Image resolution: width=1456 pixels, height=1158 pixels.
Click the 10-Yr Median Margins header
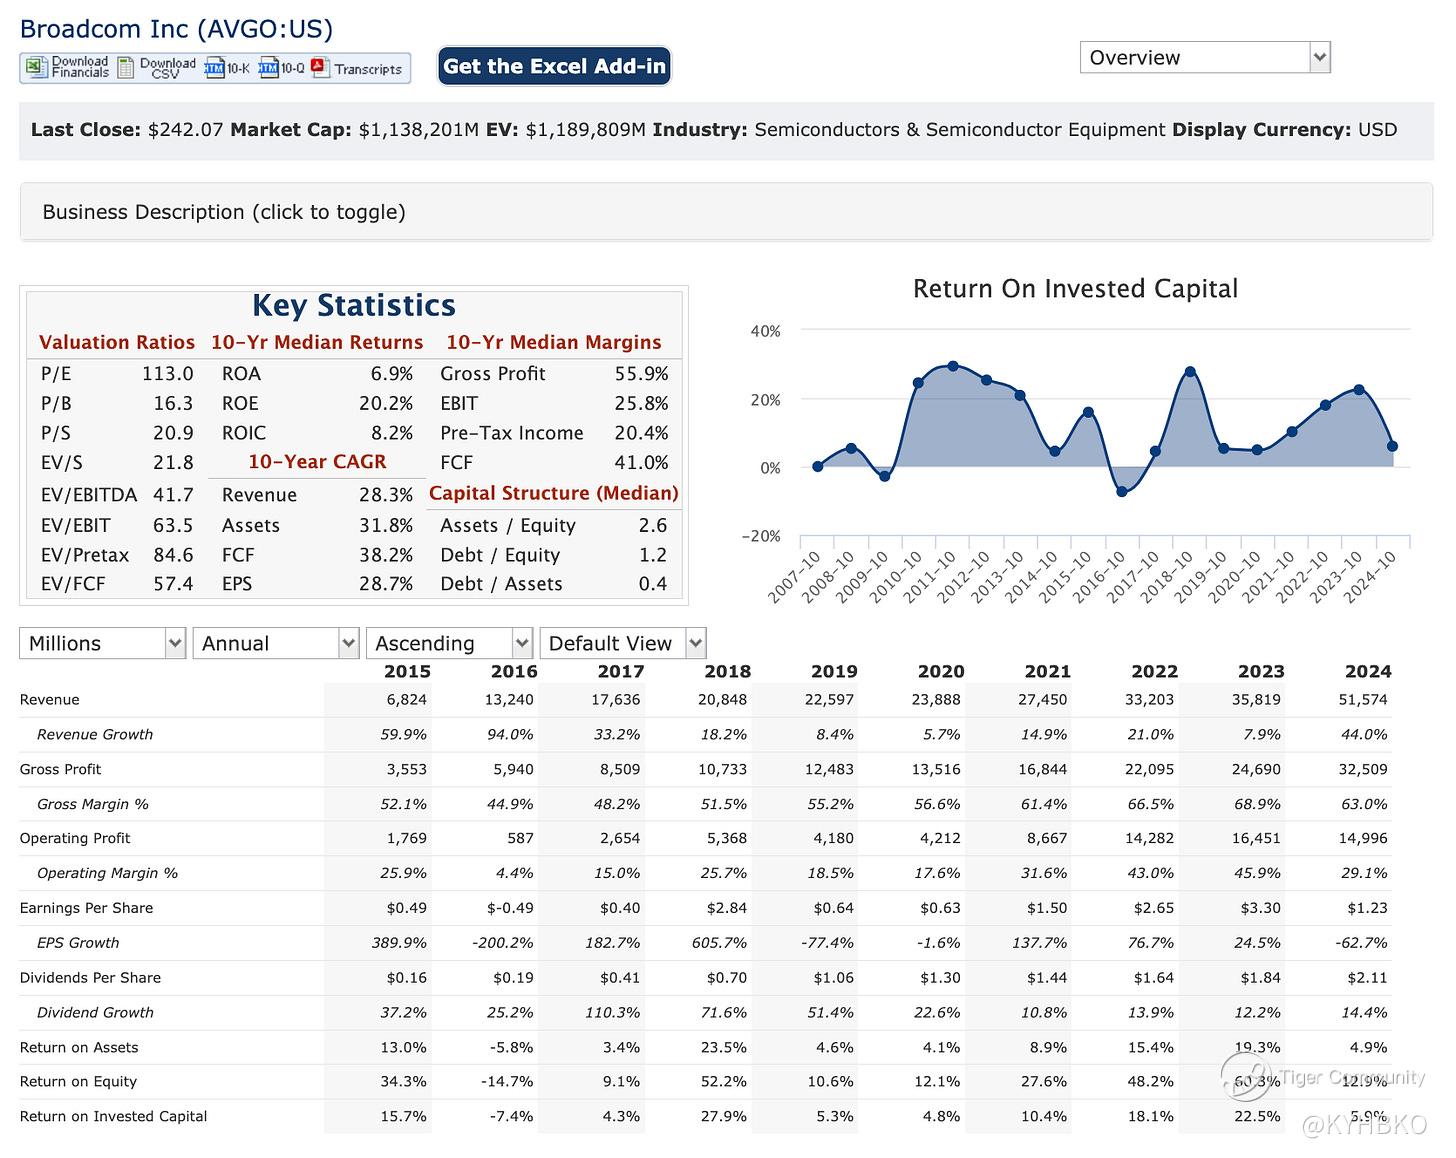(x=554, y=342)
